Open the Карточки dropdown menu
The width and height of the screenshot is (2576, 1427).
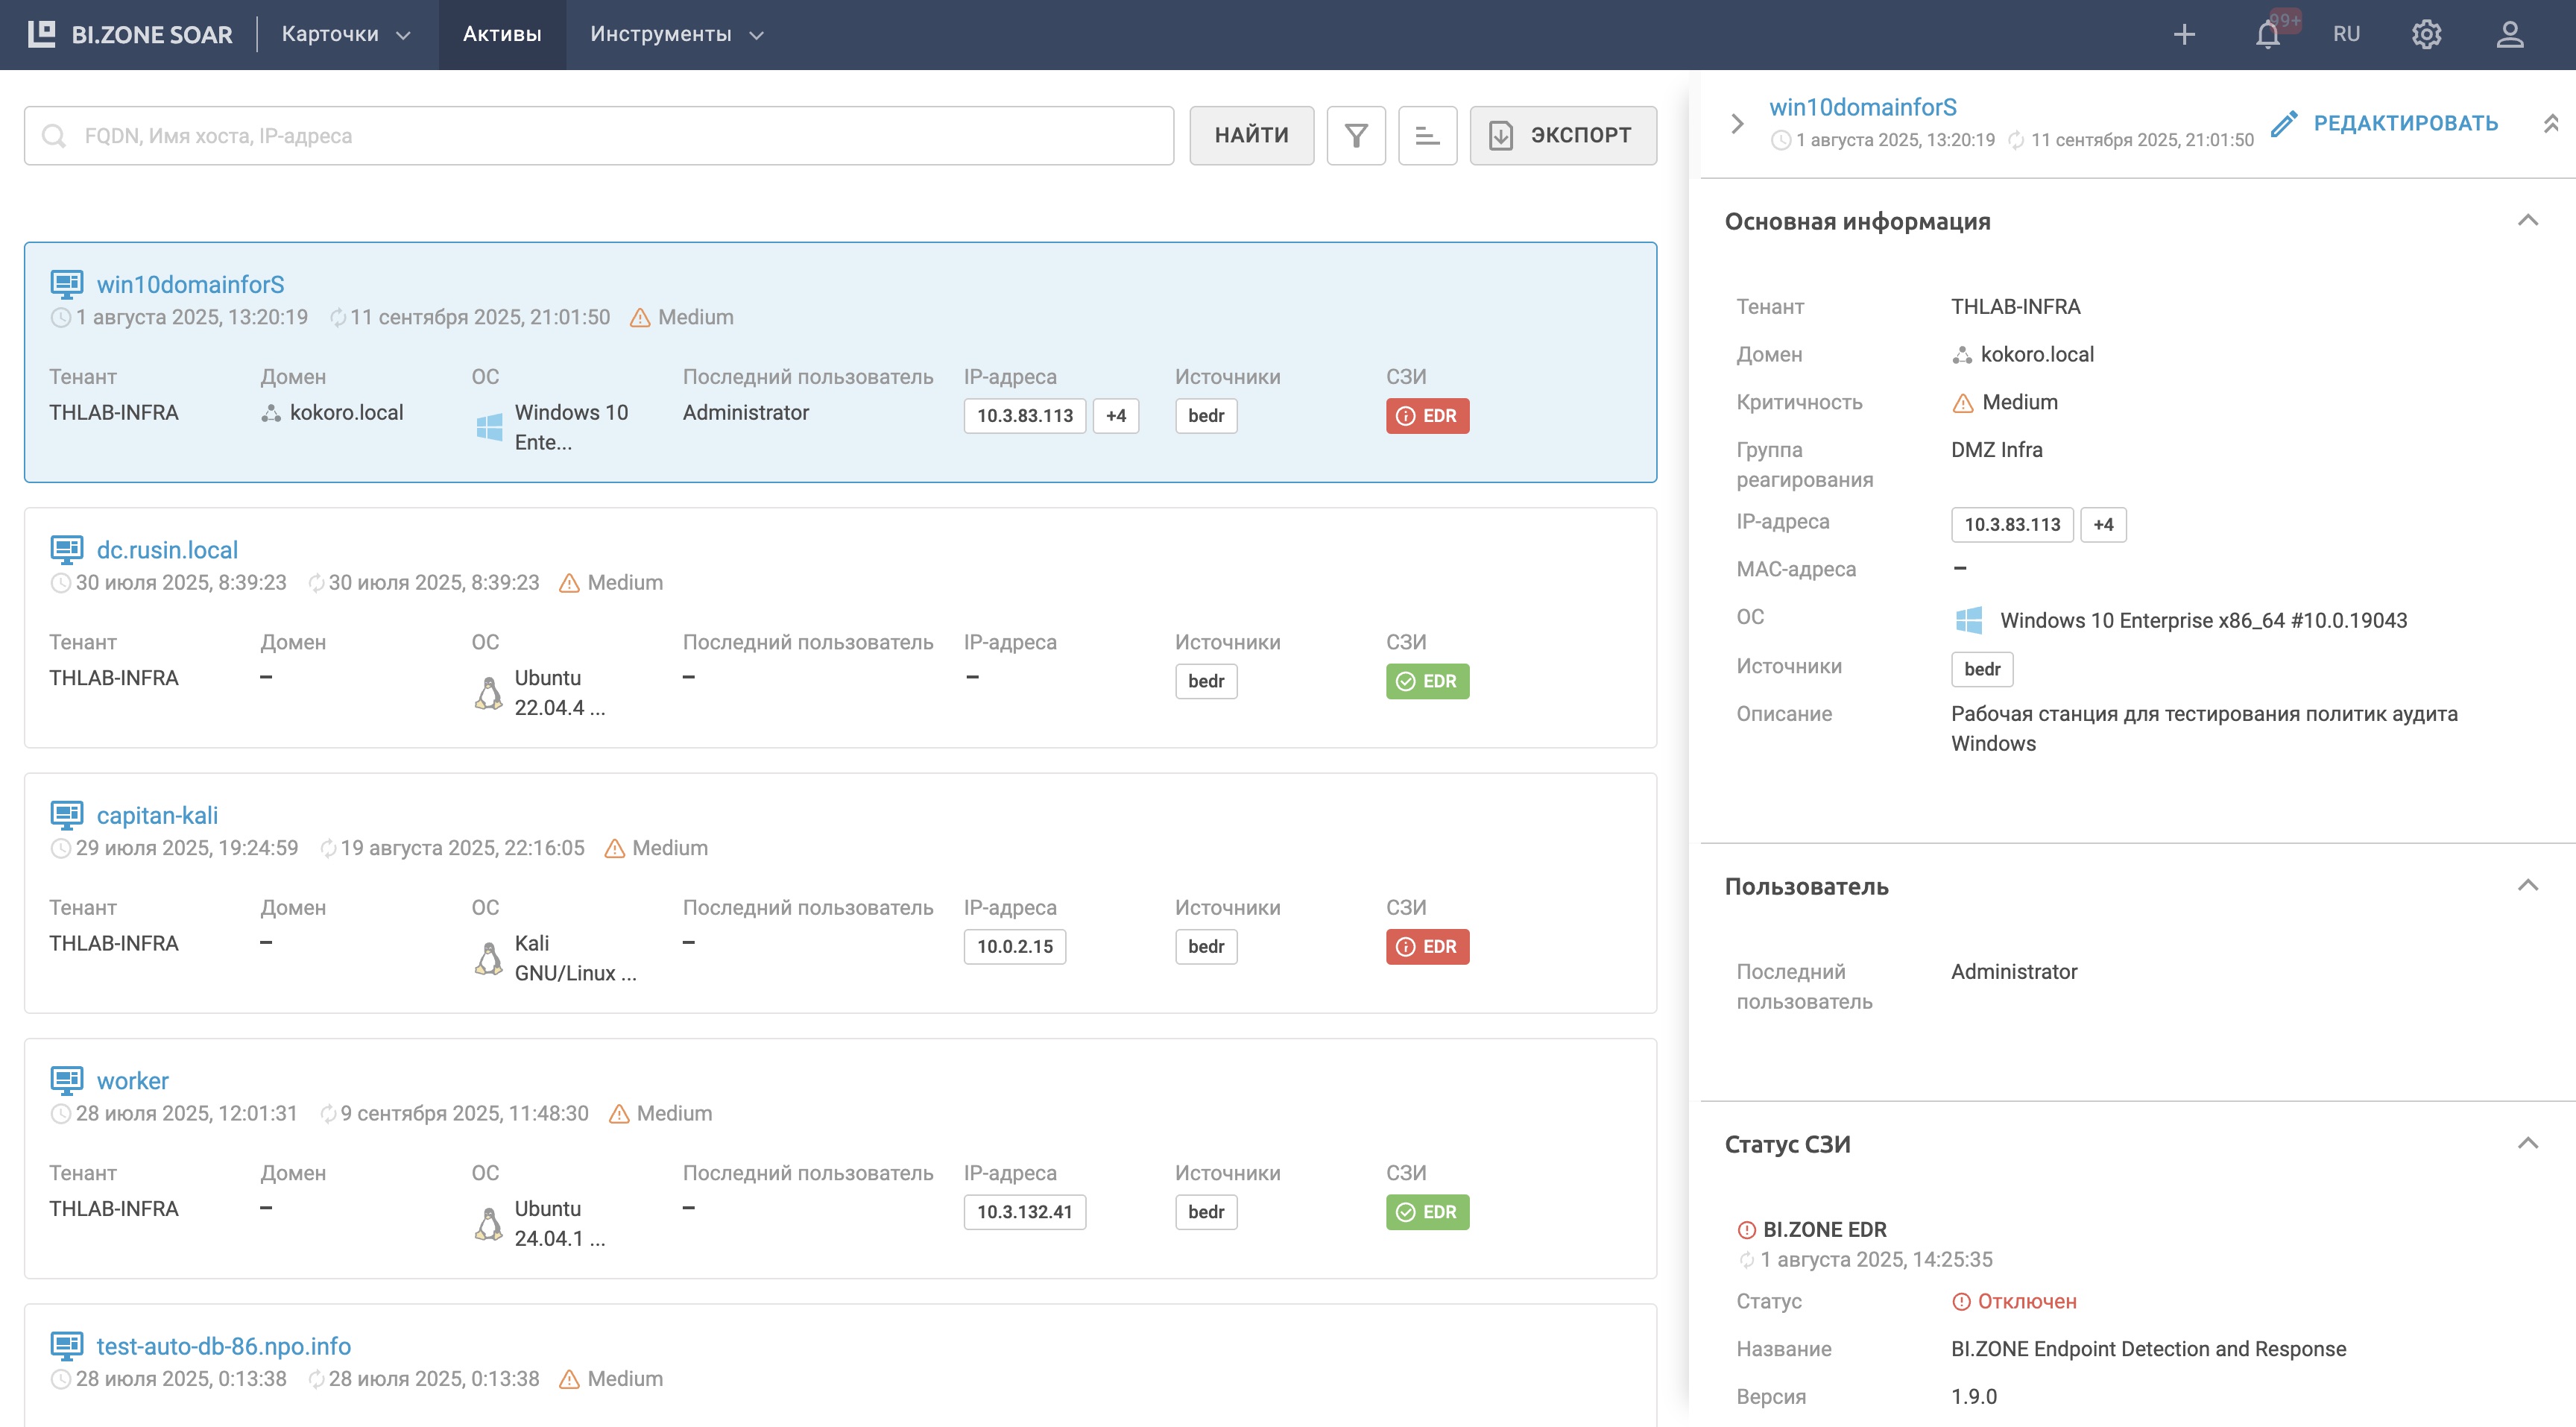(x=345, y=35)
